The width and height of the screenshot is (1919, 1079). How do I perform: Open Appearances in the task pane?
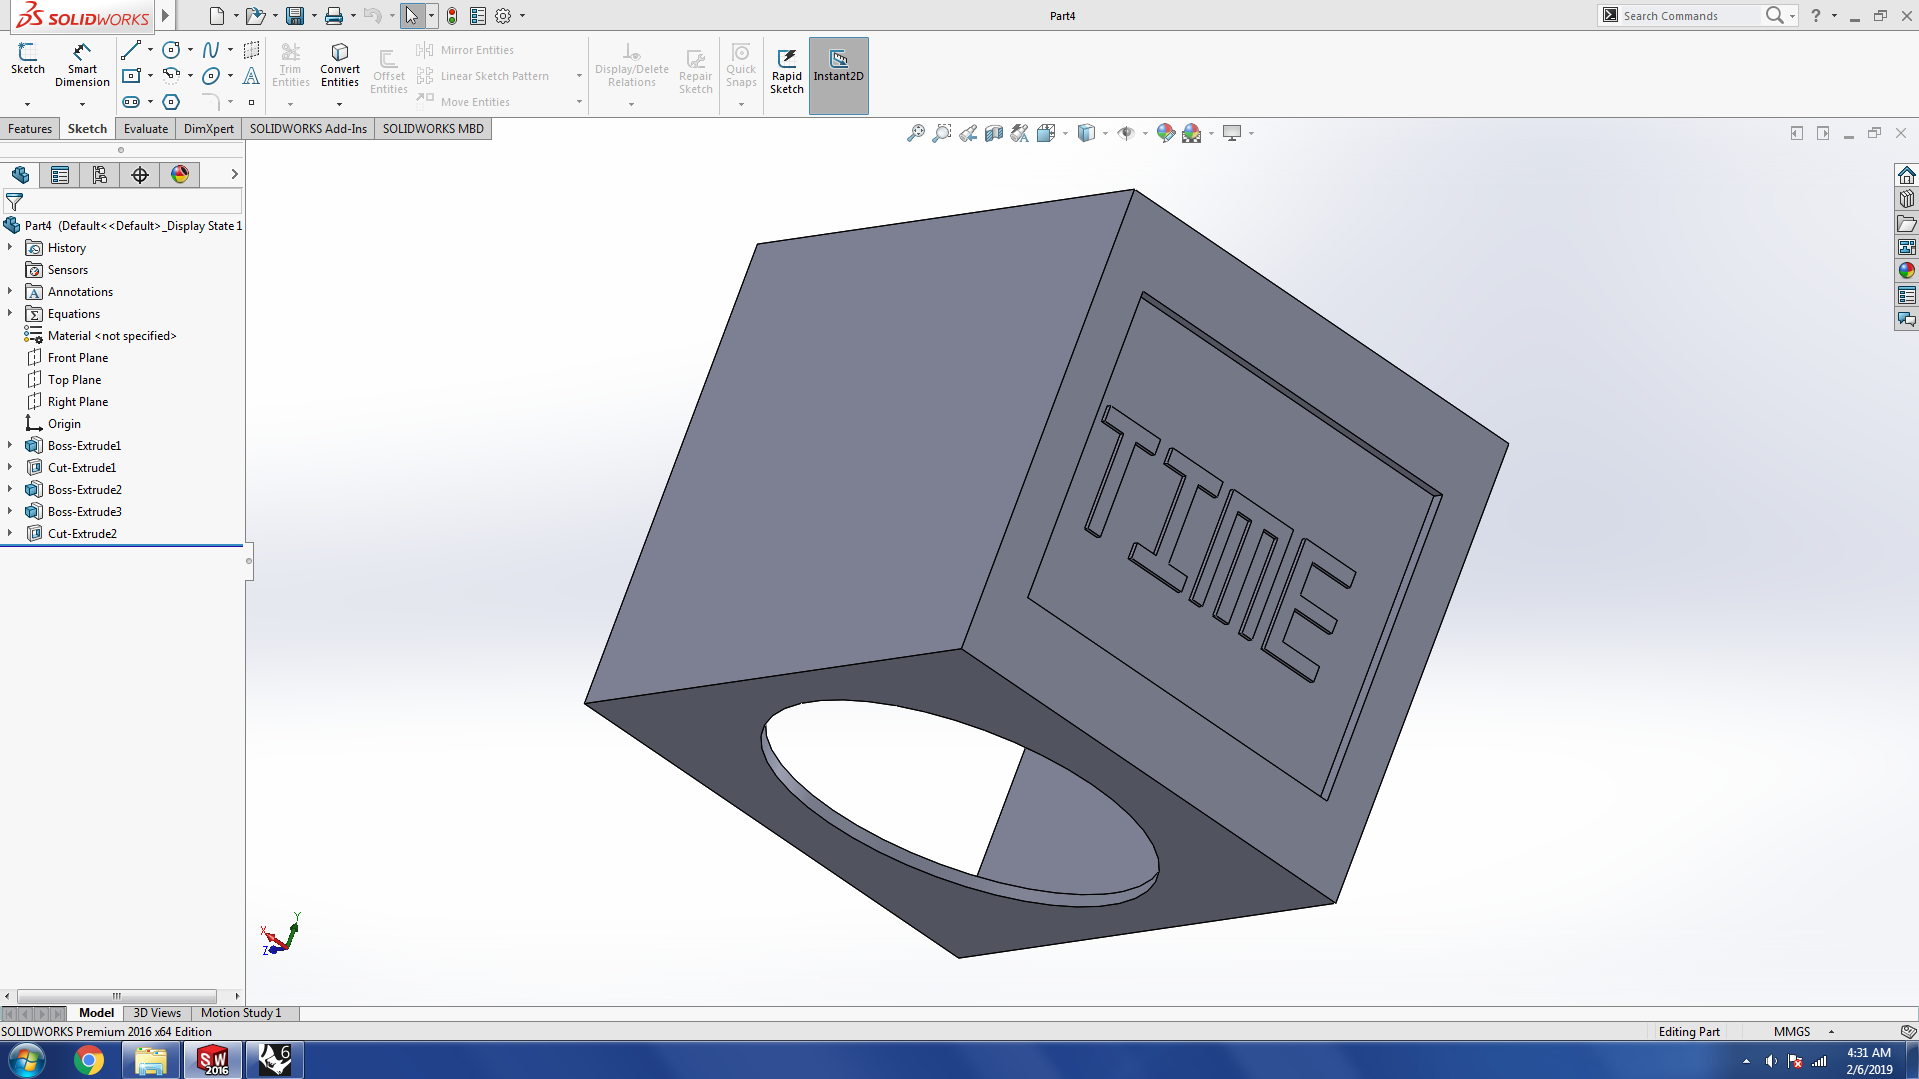pyautogui.click(x=1907, y=271)
